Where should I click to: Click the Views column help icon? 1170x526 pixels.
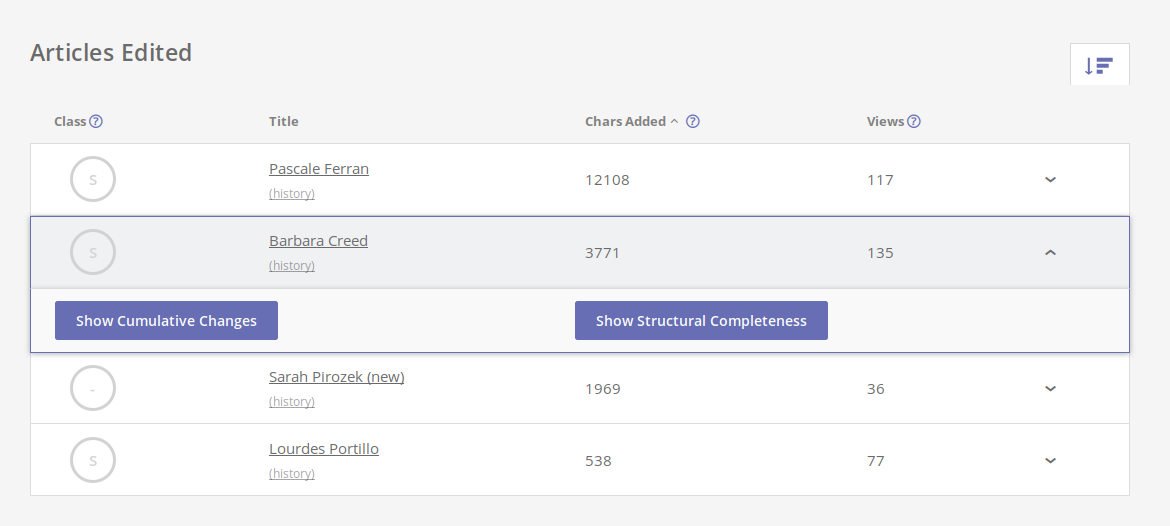pyautogui.click(x=913, y=122)
